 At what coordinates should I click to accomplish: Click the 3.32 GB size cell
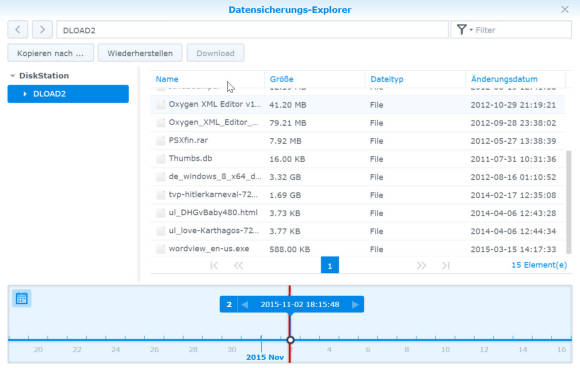coord(285,177)
